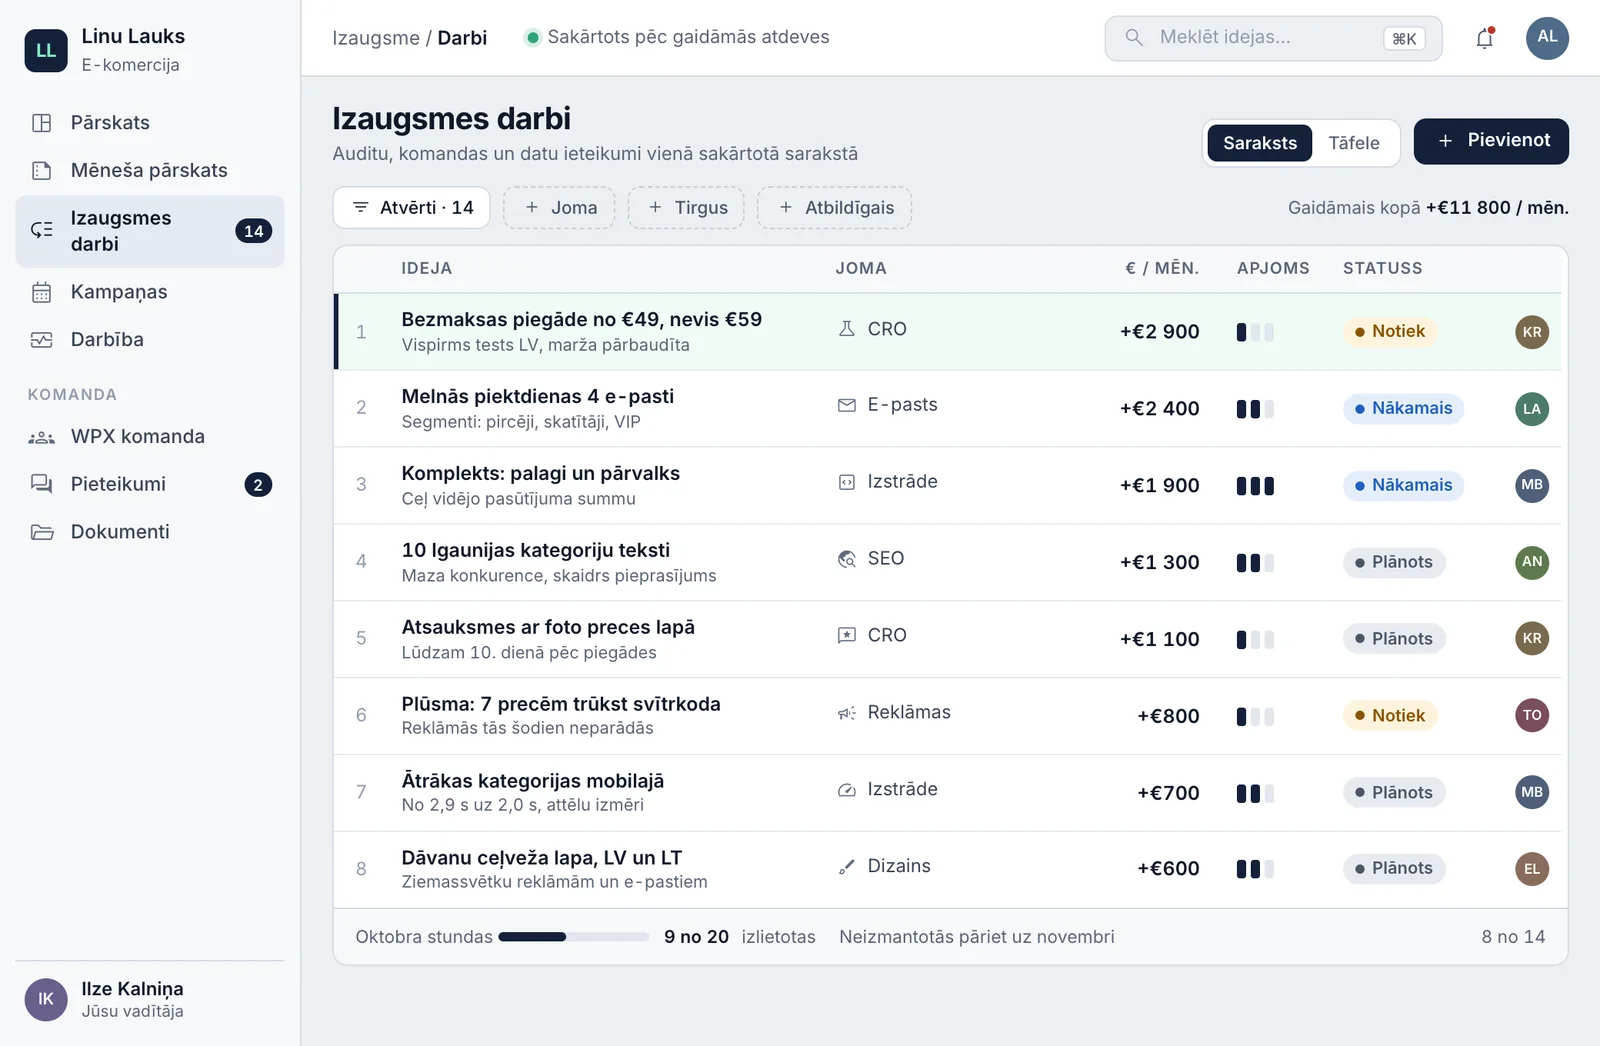Go to Kampaņas section
The image size is (1600, 1046).
(x=150, y=292)
